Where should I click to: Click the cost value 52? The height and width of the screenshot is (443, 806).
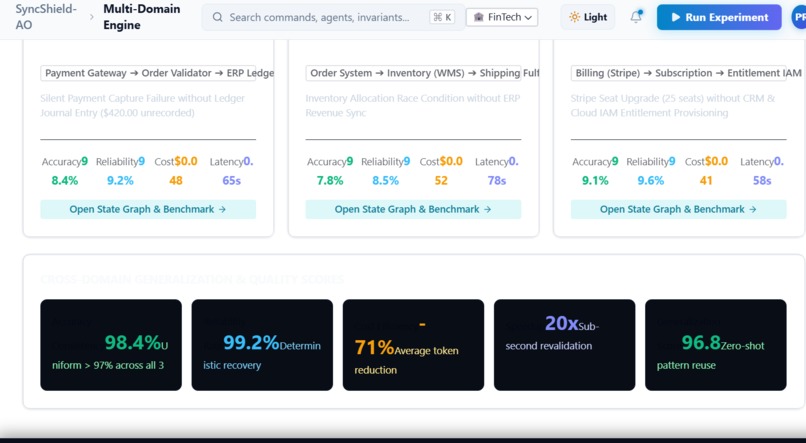click(441, 180)
